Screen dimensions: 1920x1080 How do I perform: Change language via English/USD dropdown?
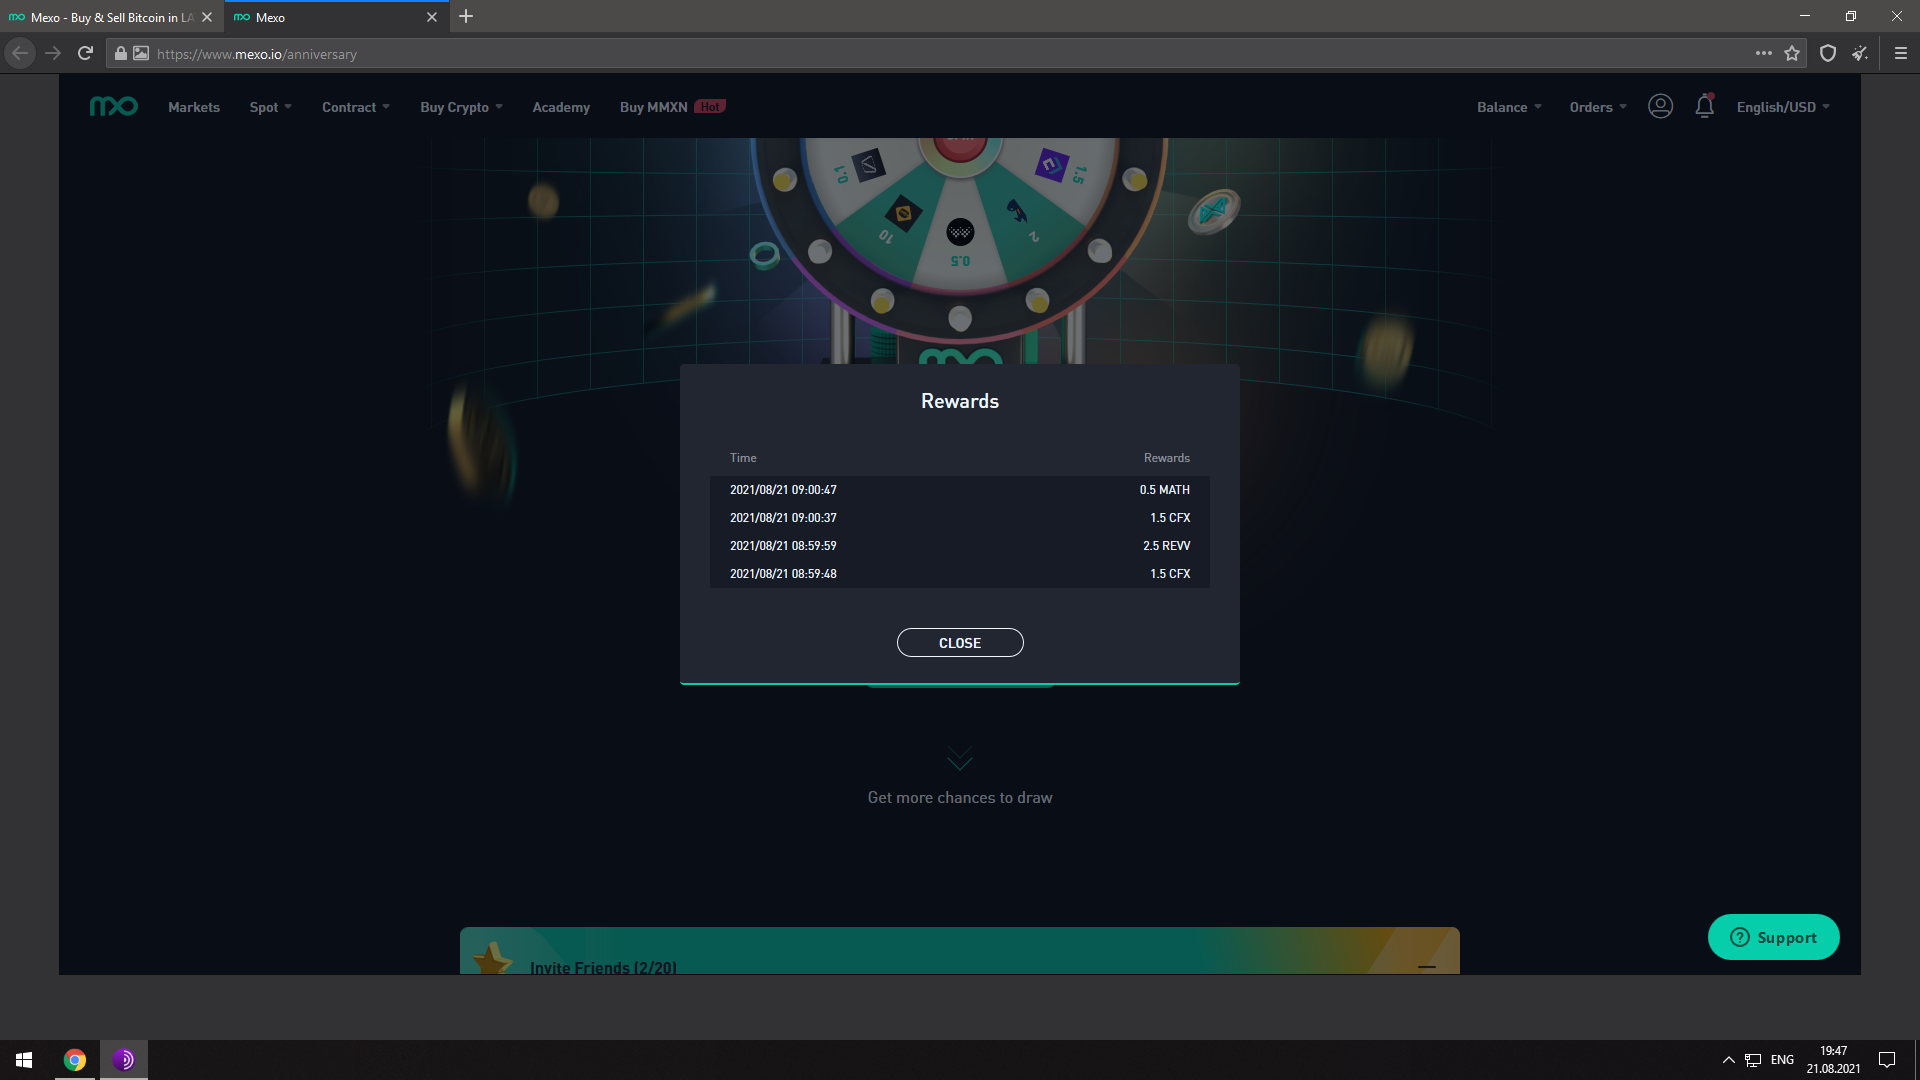tap(1783, 107)
